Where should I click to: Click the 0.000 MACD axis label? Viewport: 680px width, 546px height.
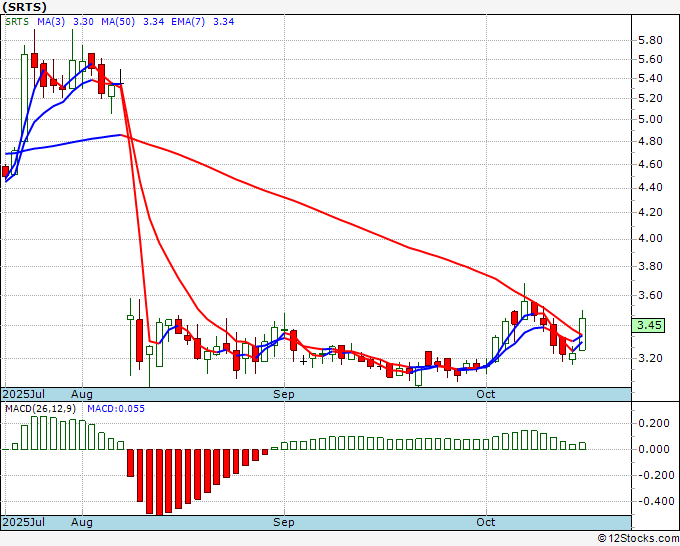click(x=654, y=449)
